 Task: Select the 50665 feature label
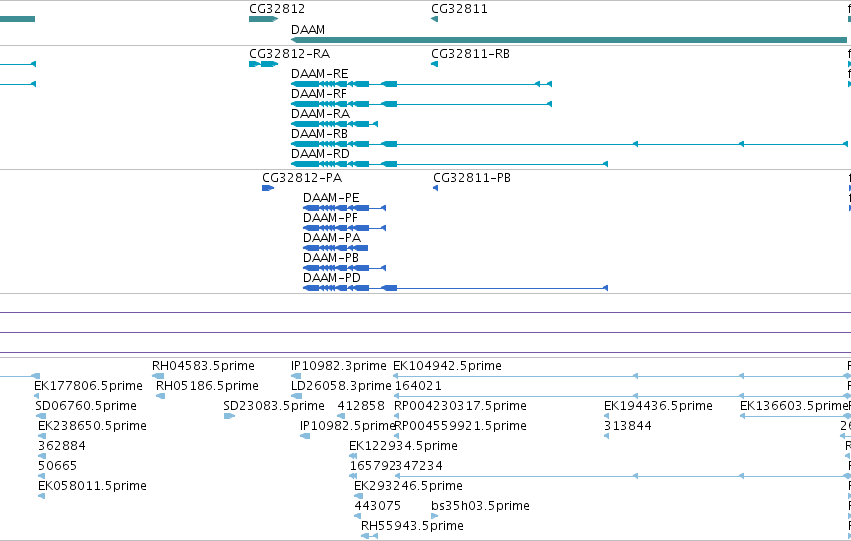(x=58, y=467)
